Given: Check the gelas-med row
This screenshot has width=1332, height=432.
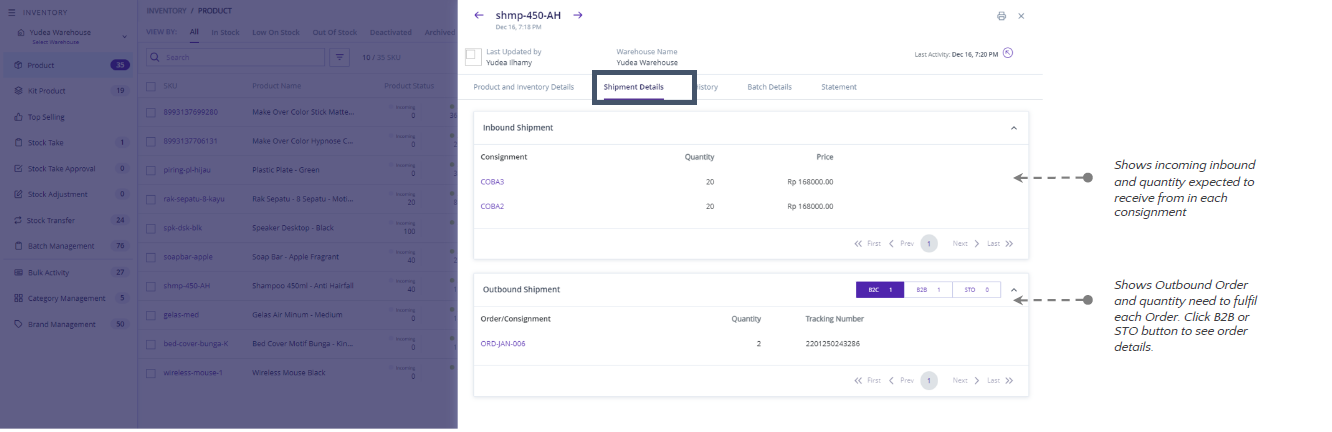Looking at the screenshot, I should click(151, 315).
